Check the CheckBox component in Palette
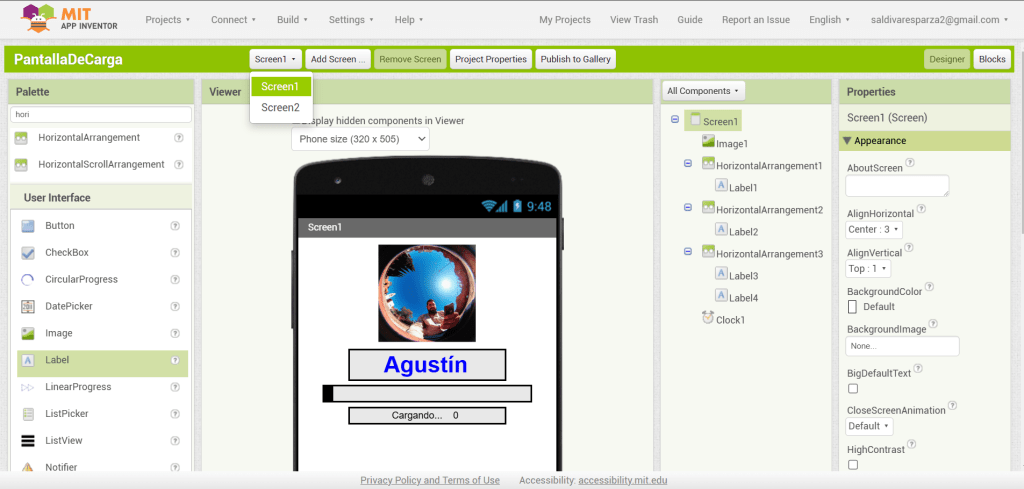Image resolution: width=1024 pixels, height=489 pixels. (28, 253)
